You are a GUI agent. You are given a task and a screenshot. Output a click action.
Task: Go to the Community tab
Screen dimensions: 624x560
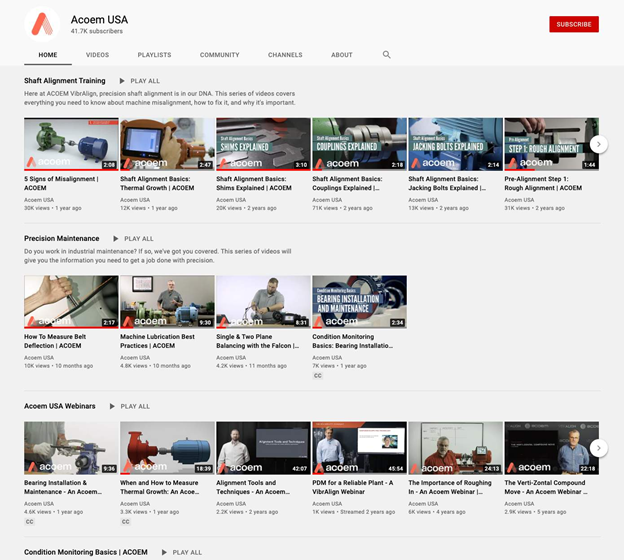point(219,55)
